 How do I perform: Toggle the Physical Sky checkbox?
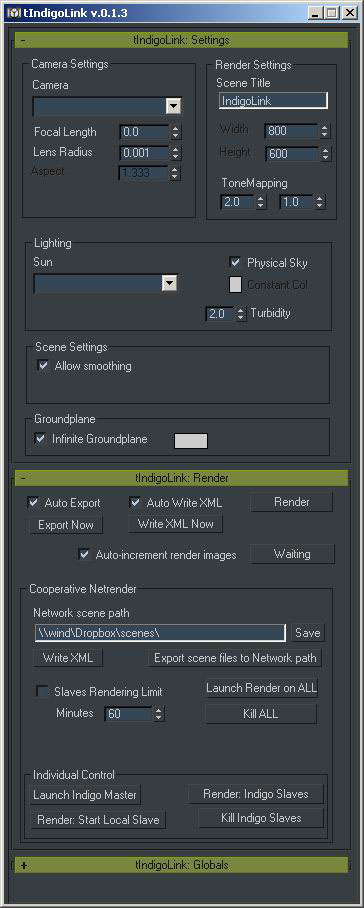(235, 262)
